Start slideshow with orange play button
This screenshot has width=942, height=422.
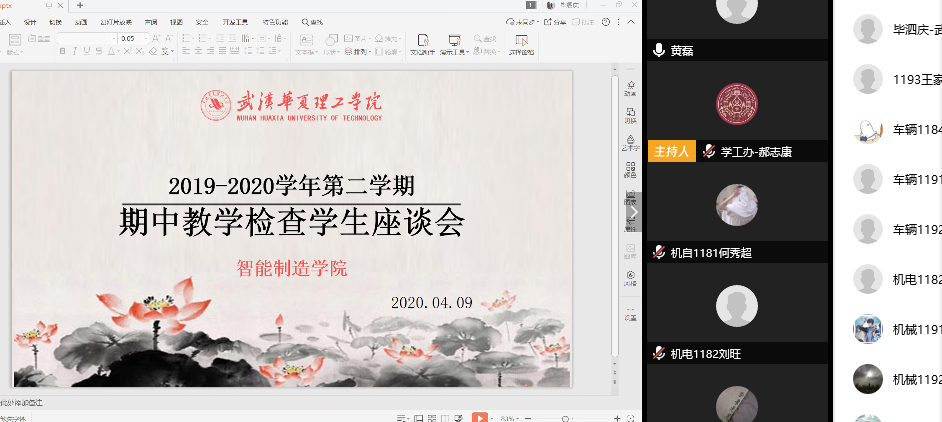[480, 417]
